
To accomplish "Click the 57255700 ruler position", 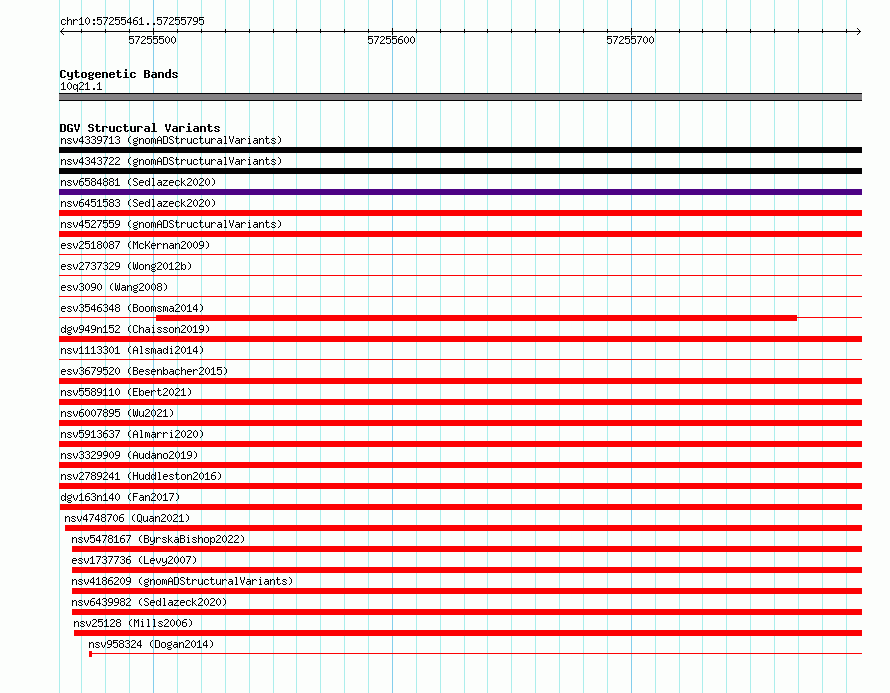I will [631, 40].
